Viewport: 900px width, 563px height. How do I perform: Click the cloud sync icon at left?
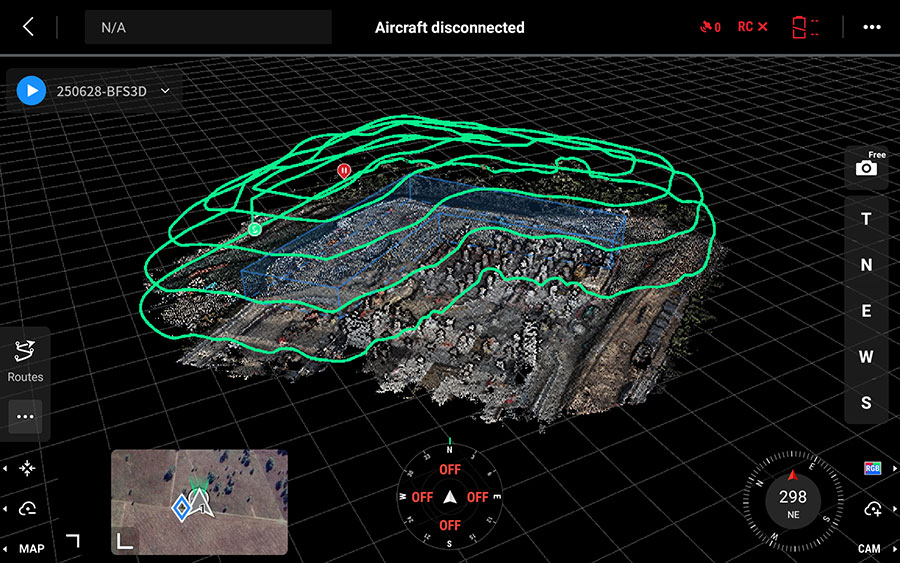coord(27,508)
